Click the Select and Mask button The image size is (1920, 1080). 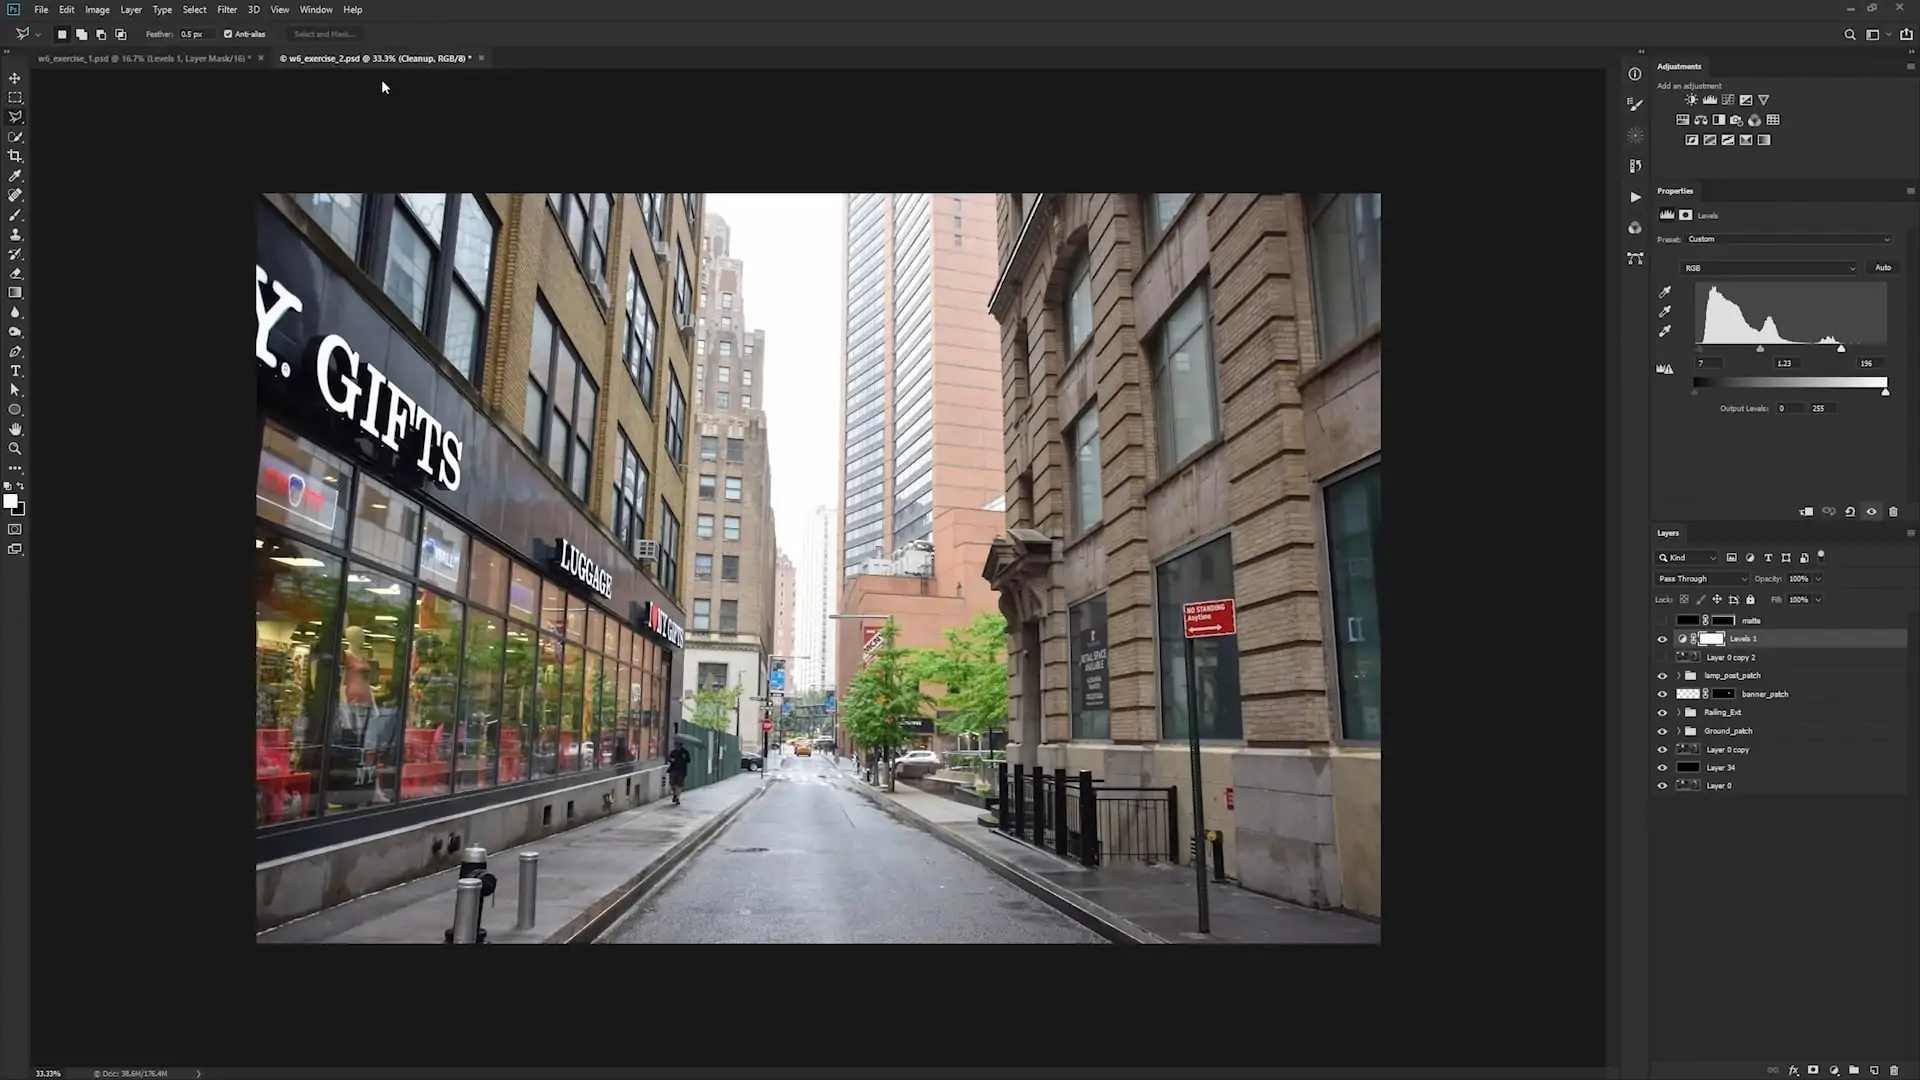(323, 34)
